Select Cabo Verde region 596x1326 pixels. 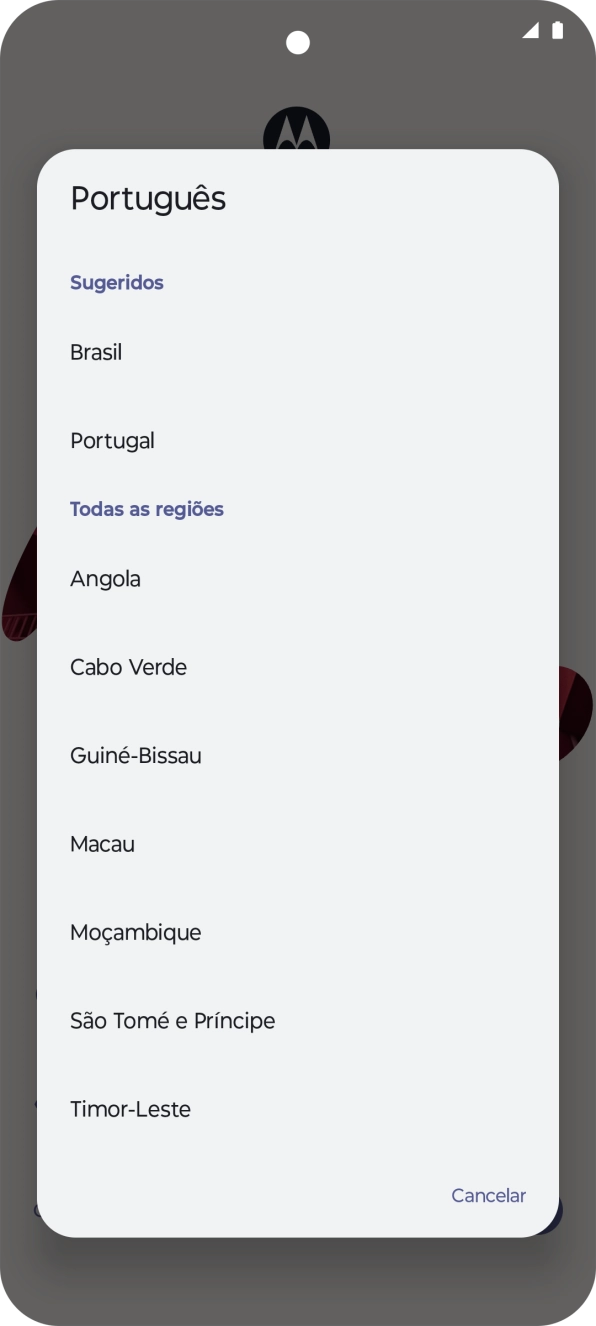coord(128,667)
